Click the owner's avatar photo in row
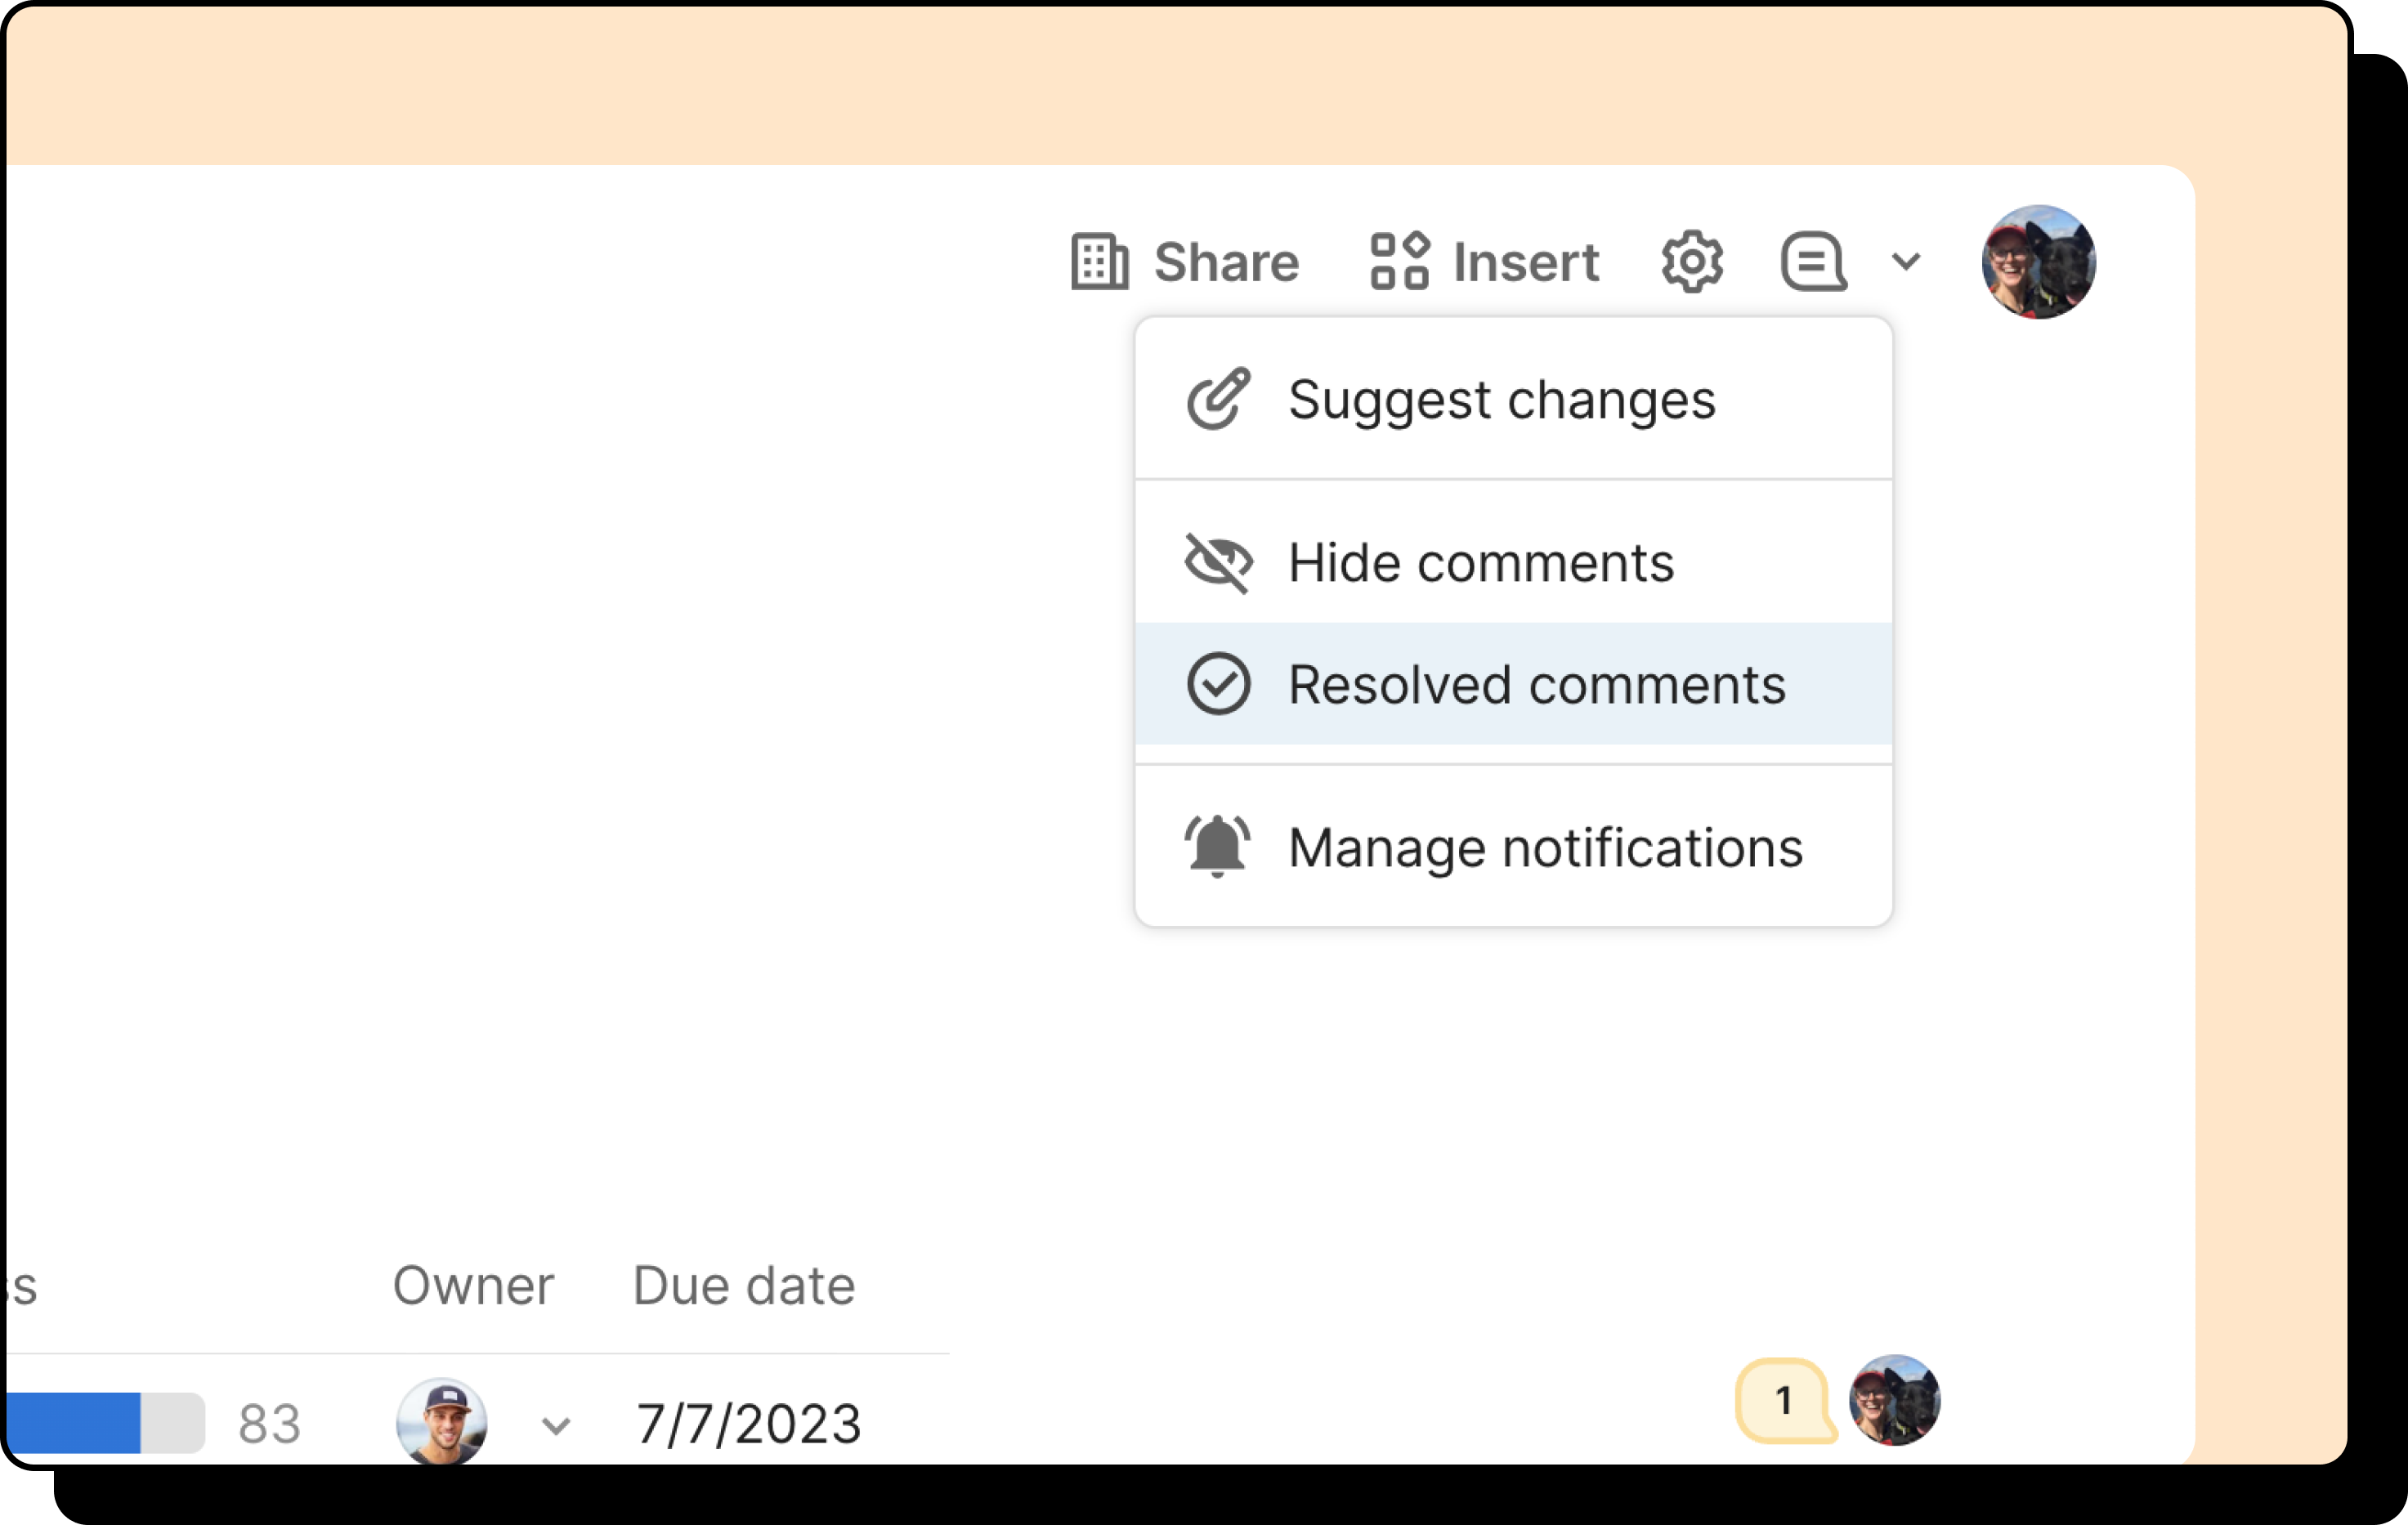The width and height of the screenshot is (2408, 1525). [x=441, y=1421]
